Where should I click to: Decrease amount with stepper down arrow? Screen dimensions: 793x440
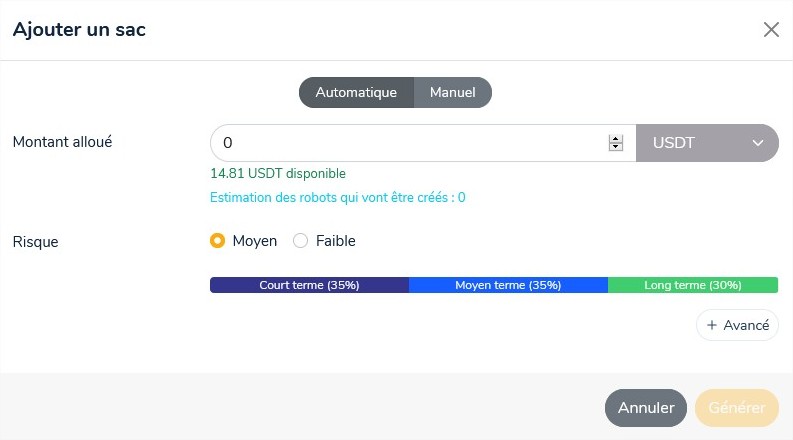coord(616,148)
